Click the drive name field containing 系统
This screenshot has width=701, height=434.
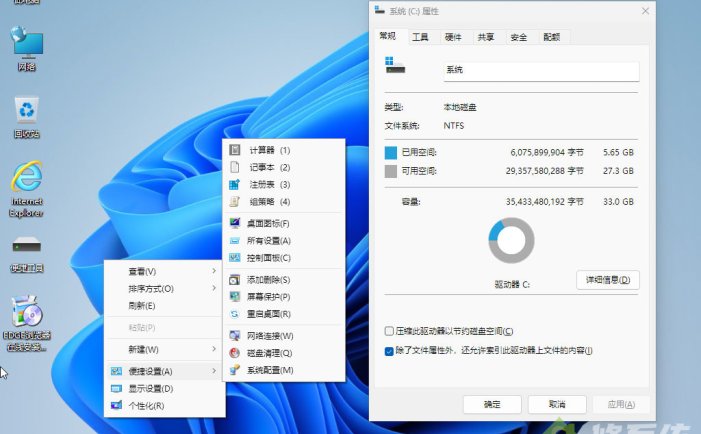tap(541, 70)
